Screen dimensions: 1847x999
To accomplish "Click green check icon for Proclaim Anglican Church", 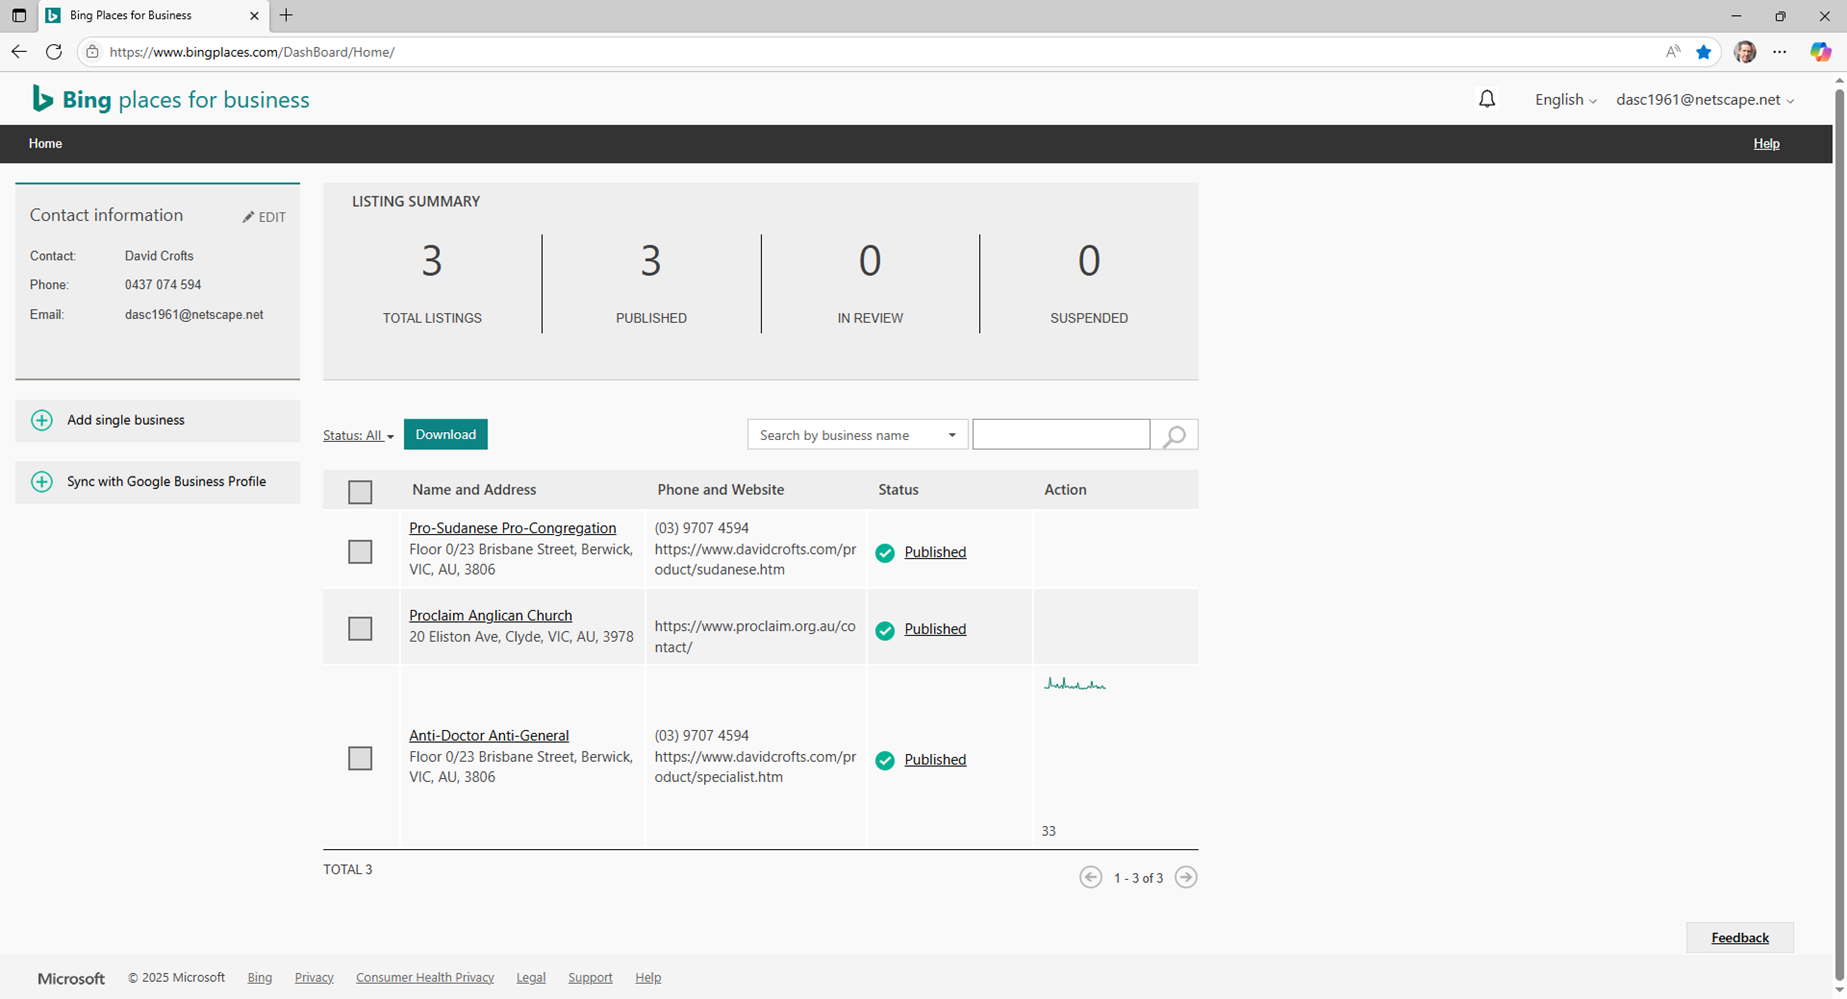I will pyautogui.click(x=885, y=630).
